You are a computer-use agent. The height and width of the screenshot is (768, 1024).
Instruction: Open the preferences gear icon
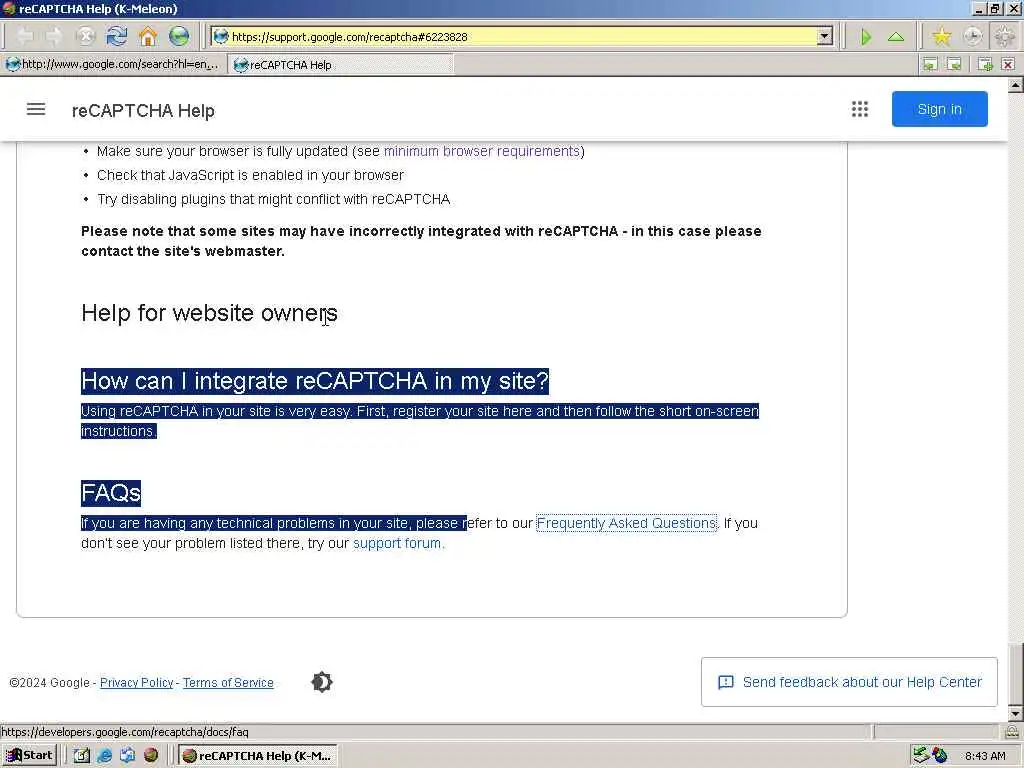1004,37
